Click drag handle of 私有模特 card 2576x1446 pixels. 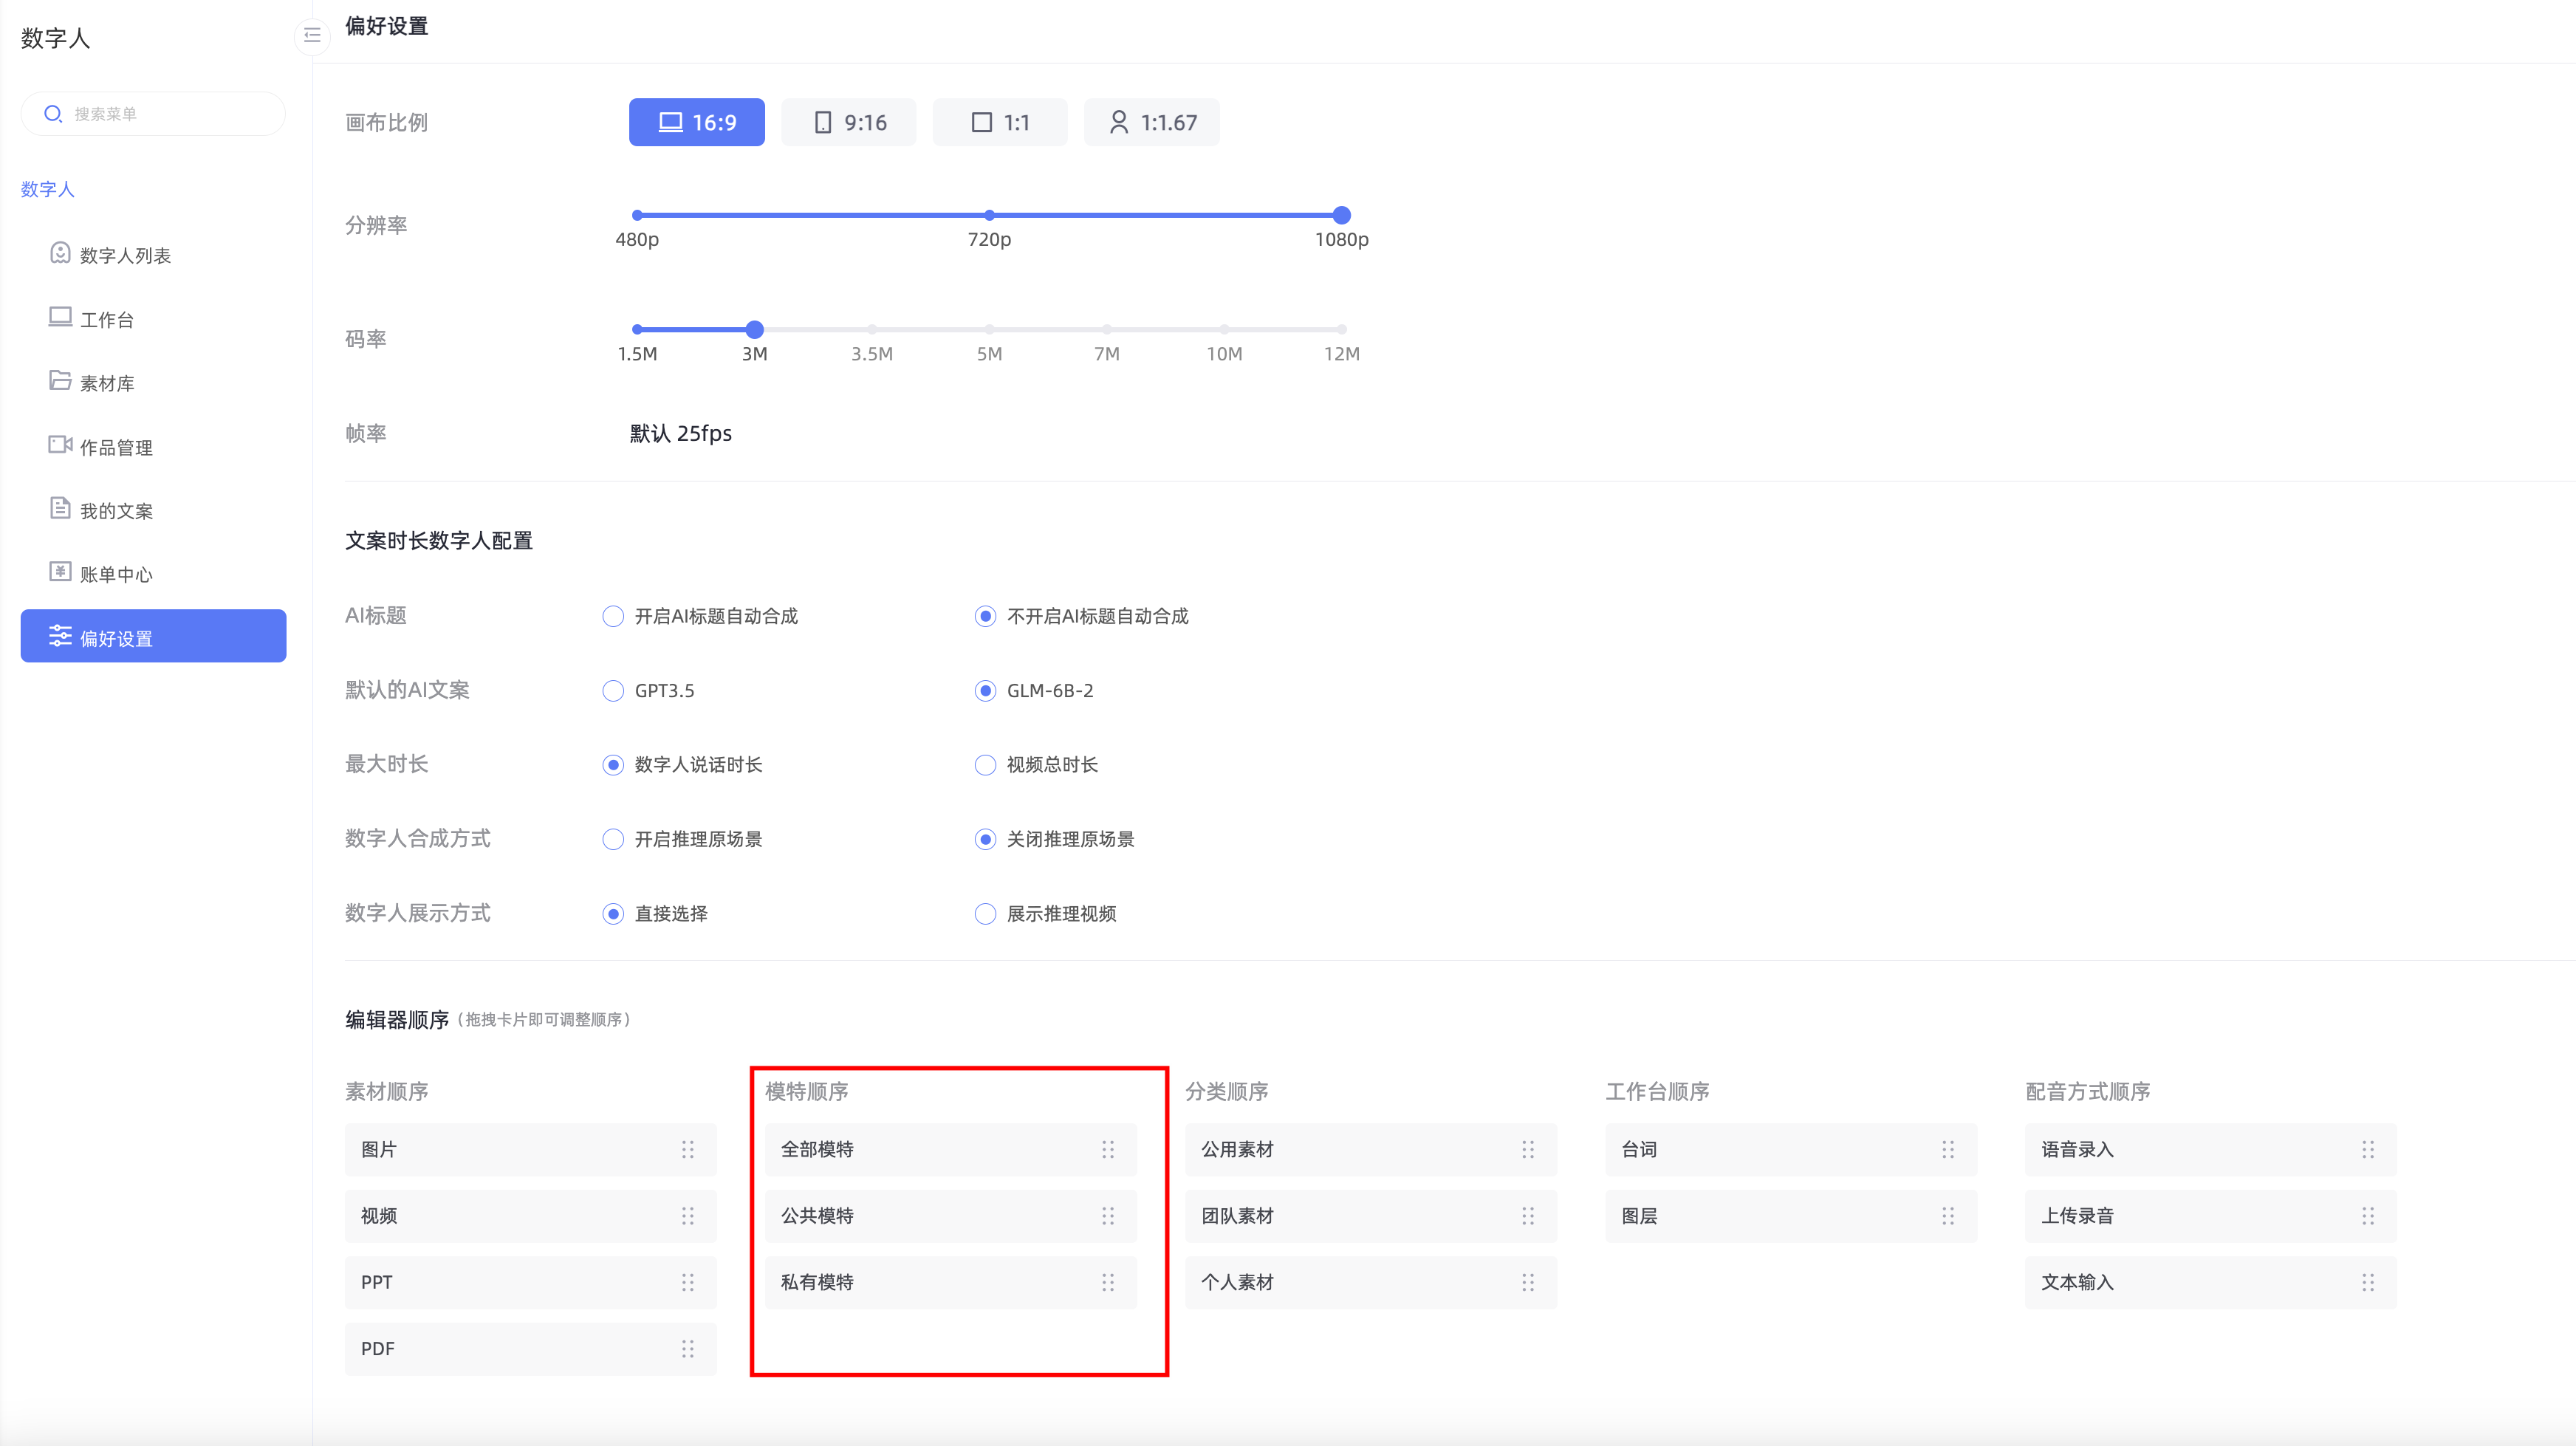click(1108, 1283)
